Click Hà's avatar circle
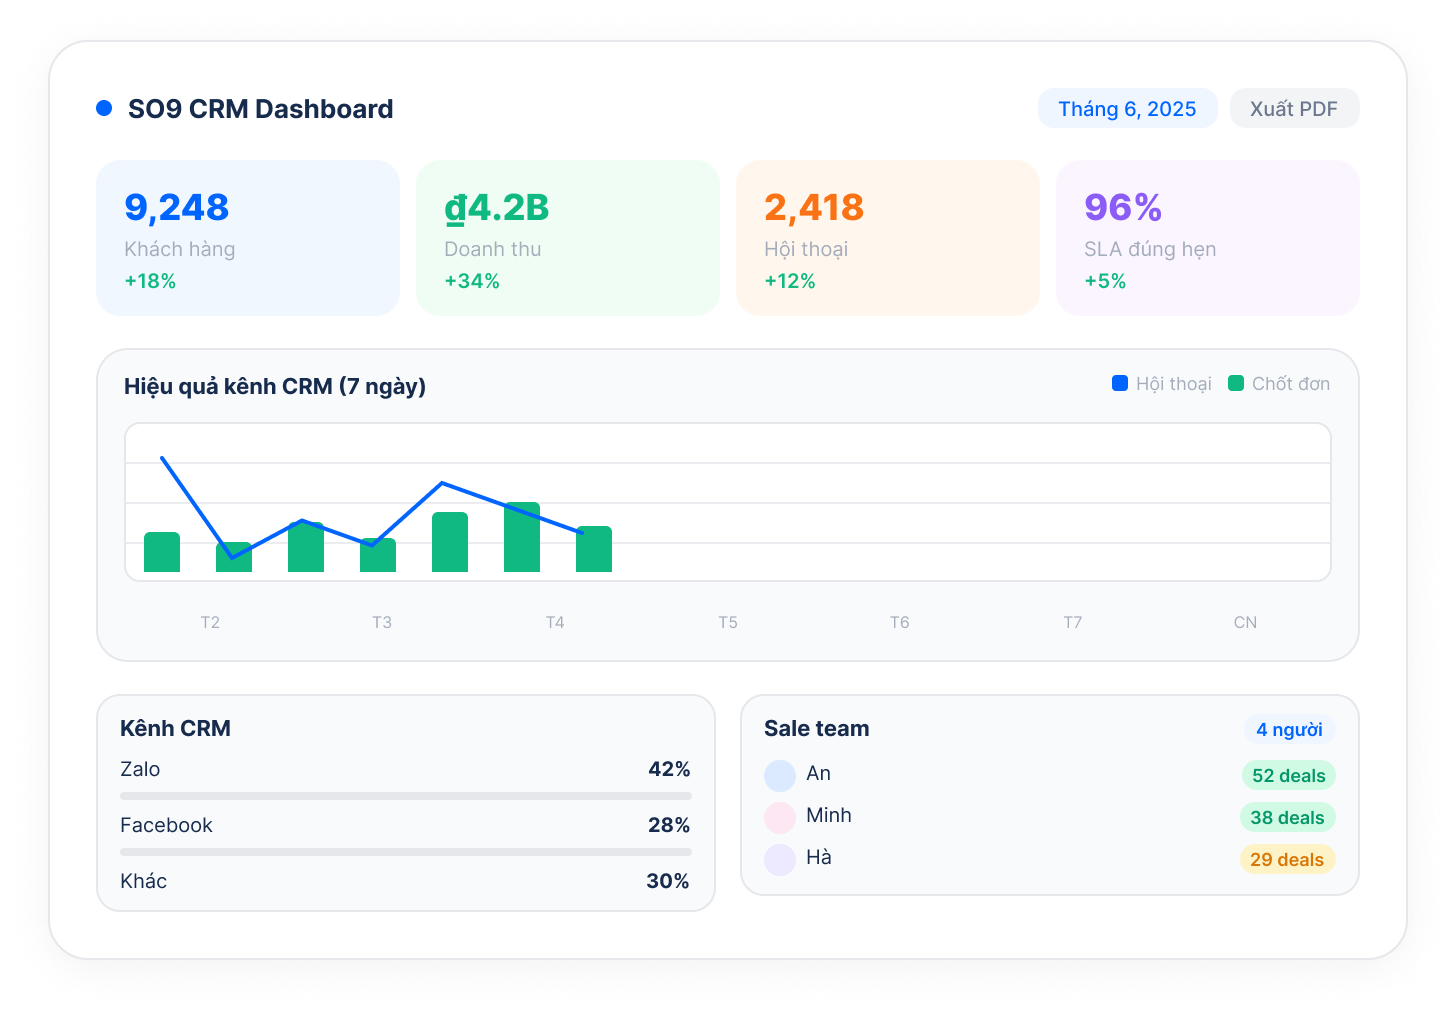This screenshot has width=1448, height=1016. pyautogui.click(x=780, y=859)
